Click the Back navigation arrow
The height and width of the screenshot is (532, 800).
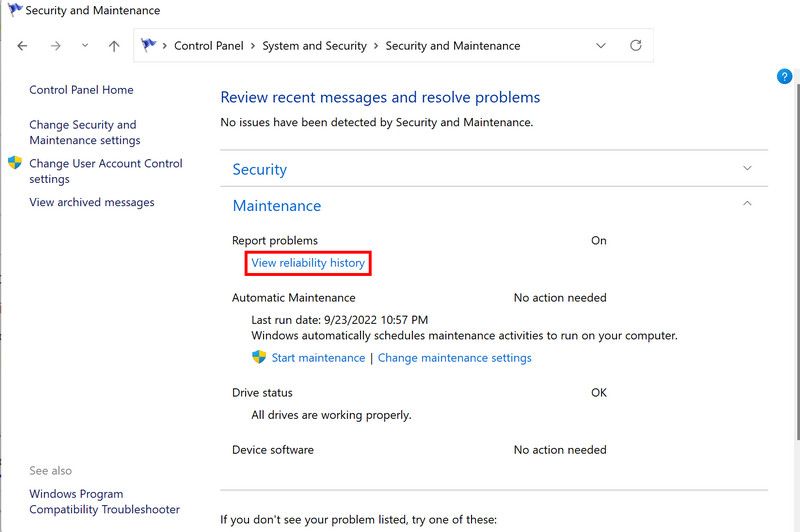pyautogui.click(x=22, y=46)
